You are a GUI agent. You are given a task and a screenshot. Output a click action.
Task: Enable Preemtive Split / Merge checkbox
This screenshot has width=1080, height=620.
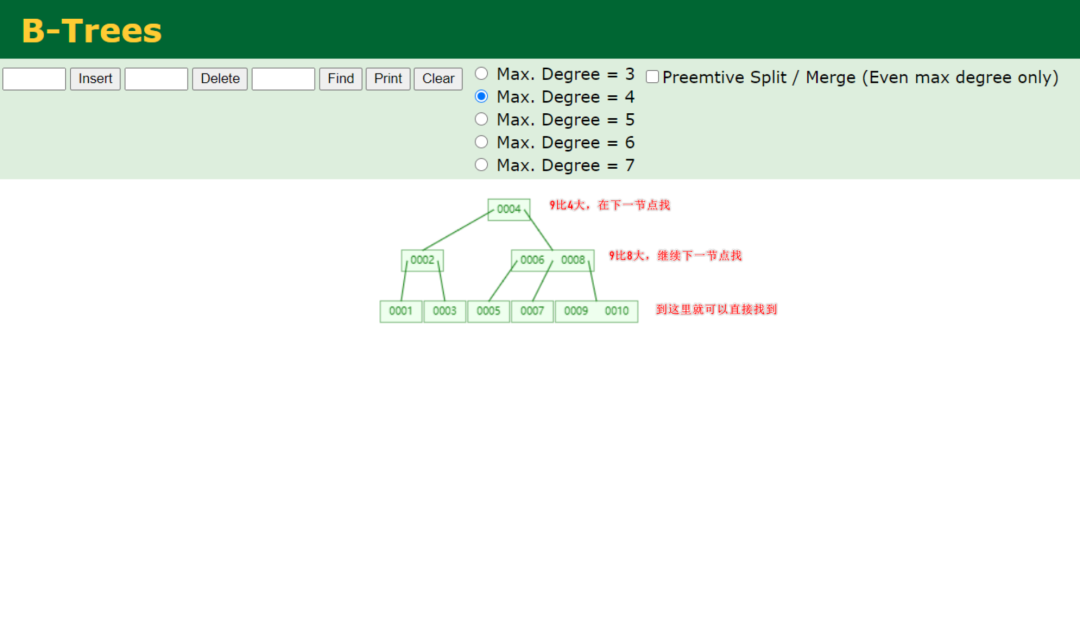click(652, 76)
